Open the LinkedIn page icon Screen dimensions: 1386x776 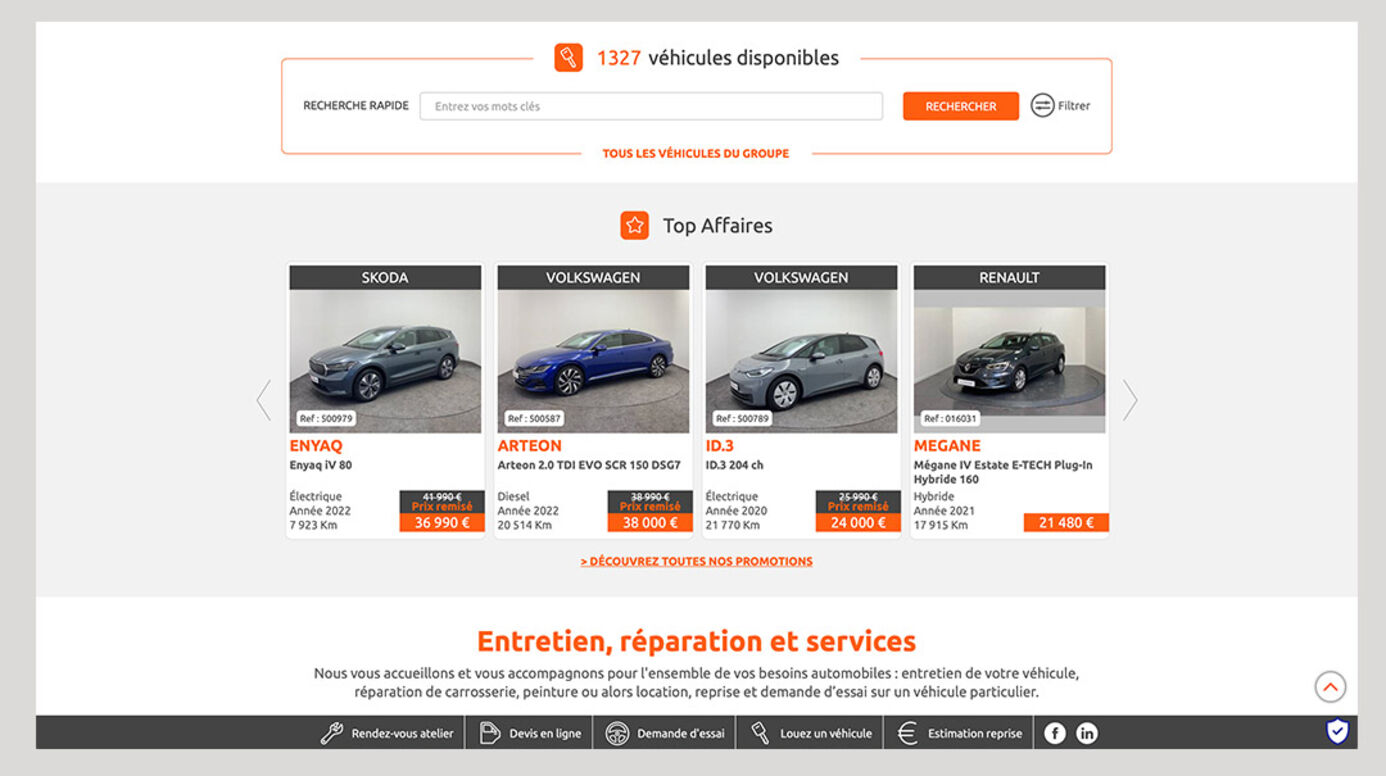pos(1087,733)
